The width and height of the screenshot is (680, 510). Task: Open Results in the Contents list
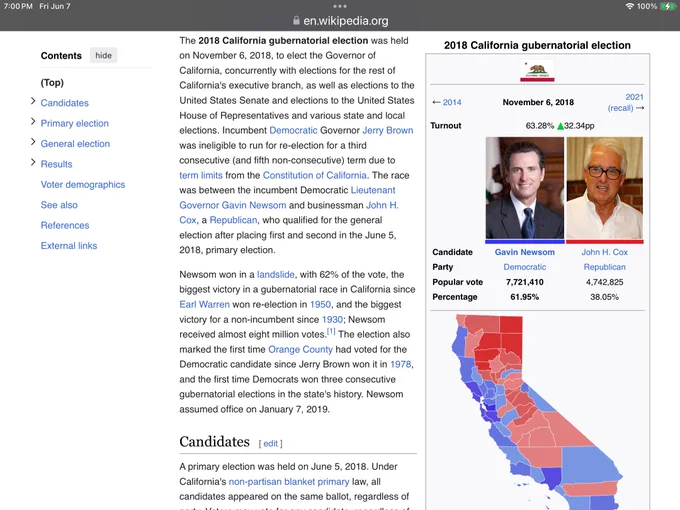point(56,164)
